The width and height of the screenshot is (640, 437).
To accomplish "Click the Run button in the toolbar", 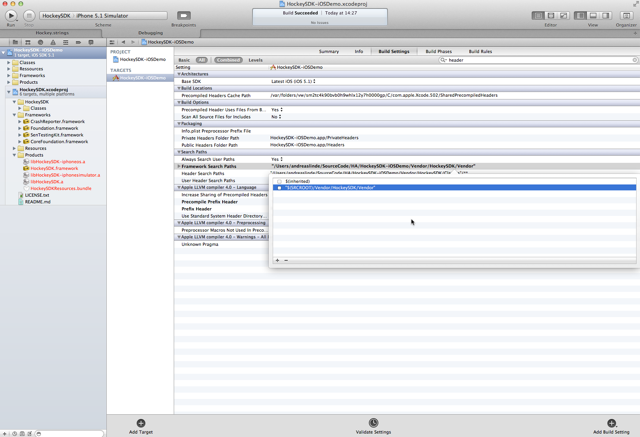I will click(x=11, y=15).
